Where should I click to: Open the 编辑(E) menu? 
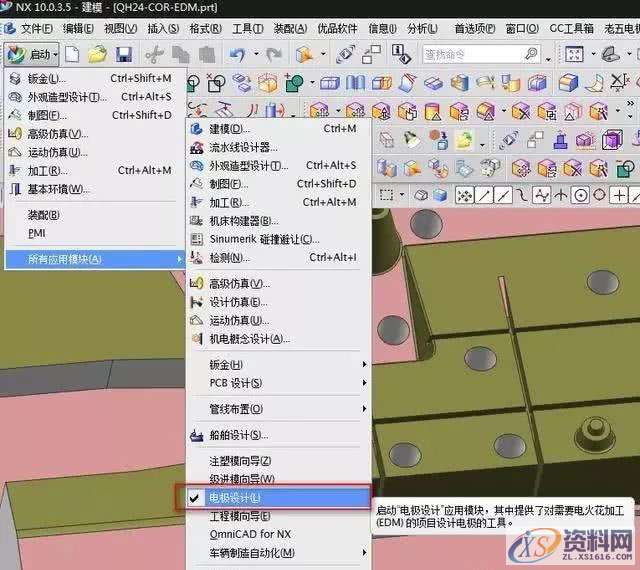(x=78, y=29)
